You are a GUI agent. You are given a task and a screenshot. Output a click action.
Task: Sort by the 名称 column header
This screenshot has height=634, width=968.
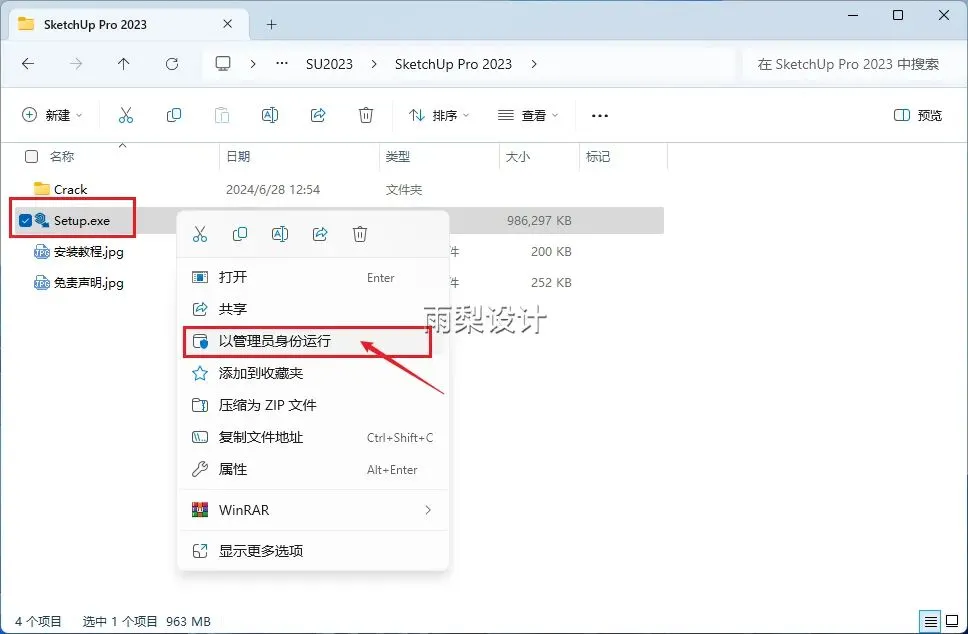point(62,157)
